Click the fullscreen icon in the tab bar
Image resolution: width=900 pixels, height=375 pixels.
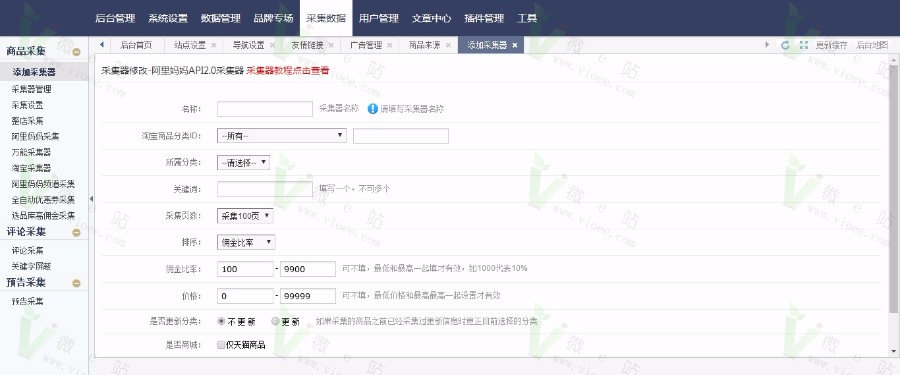point(803,45)
